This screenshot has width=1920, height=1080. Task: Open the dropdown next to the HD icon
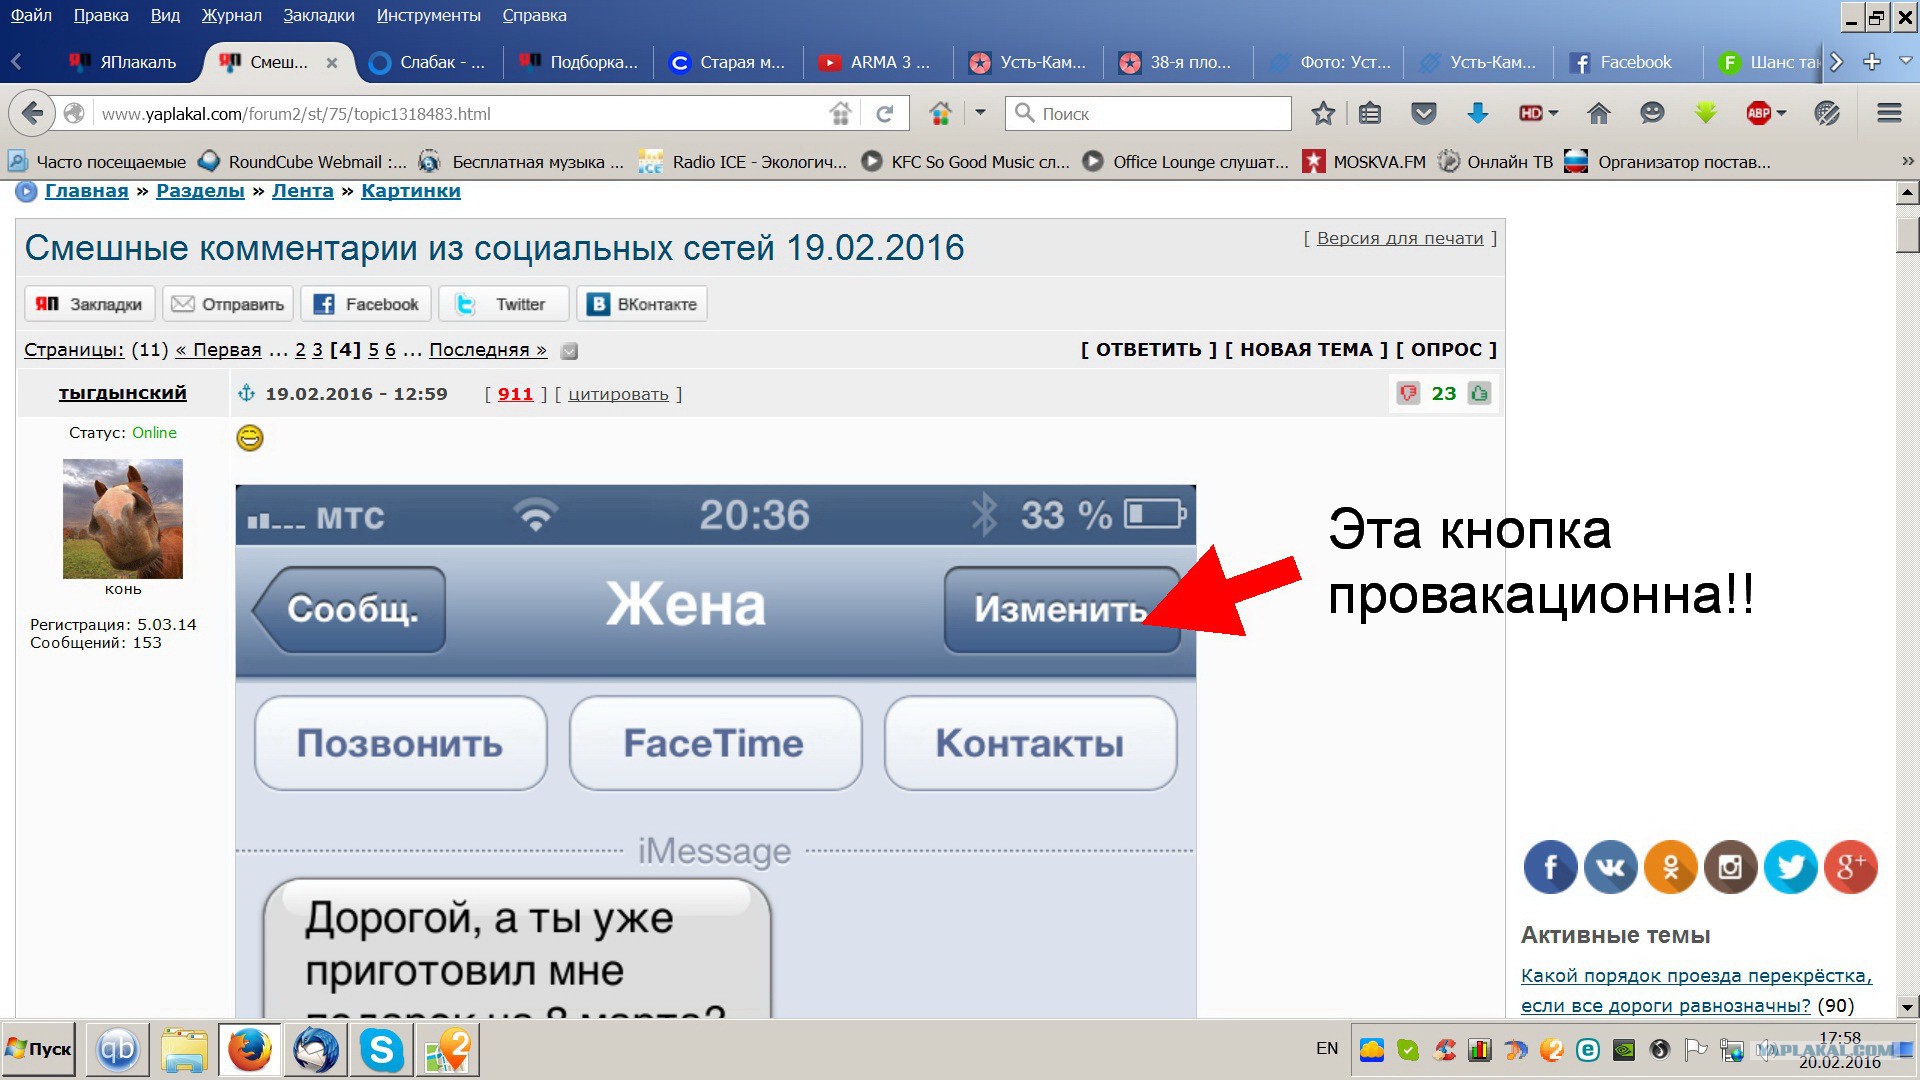1553,114
